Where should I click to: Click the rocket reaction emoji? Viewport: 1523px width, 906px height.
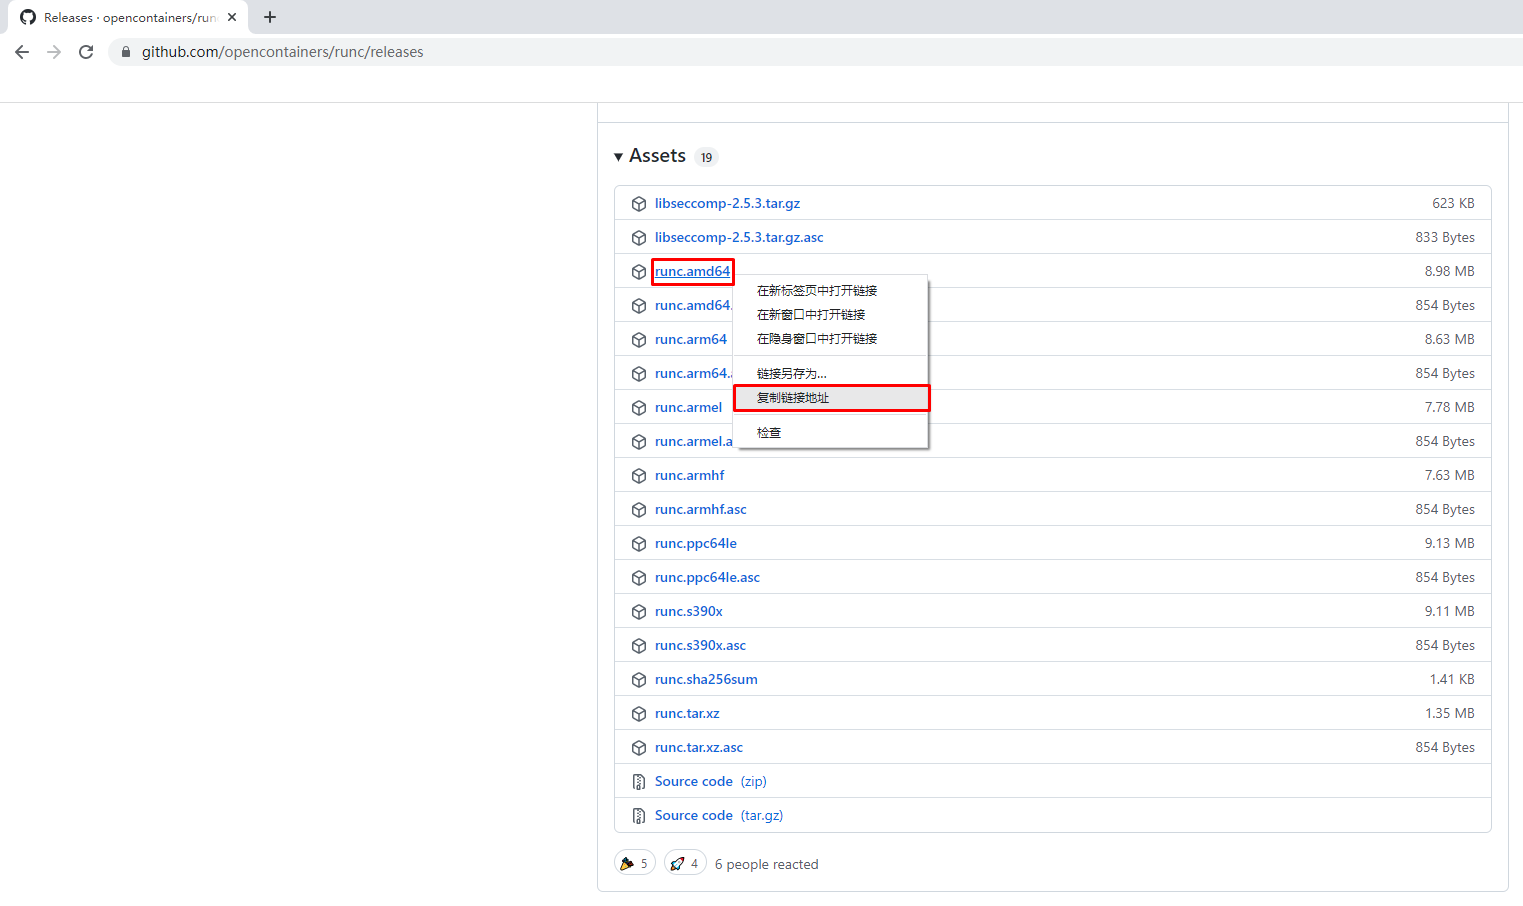(x=677, y=864)
